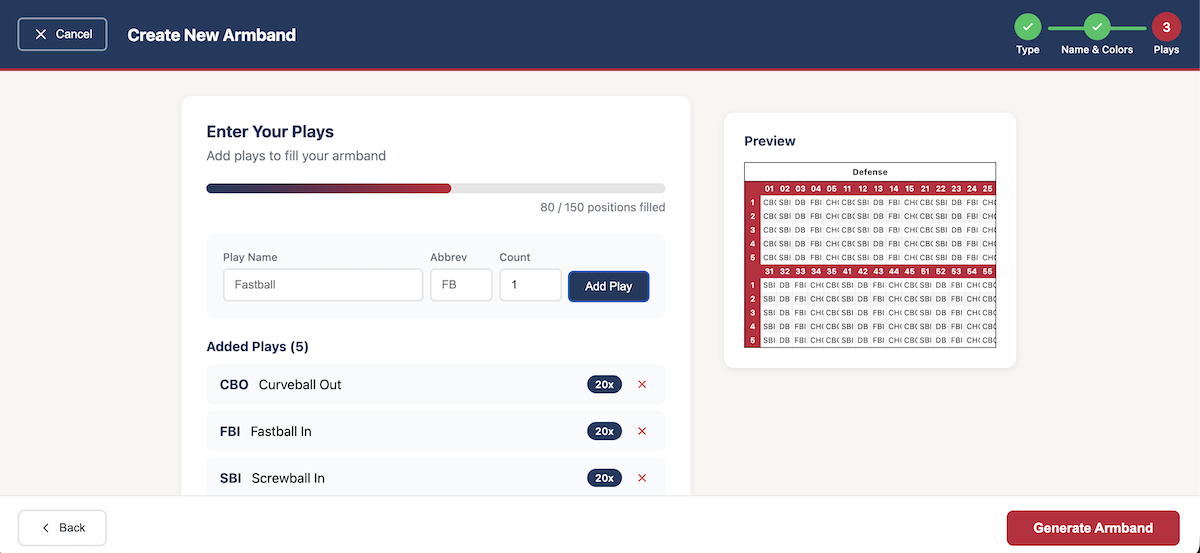The height and width of the screenshot is (553, 1200).
Task: Click the Play Name input field
Action: (323, 285)
